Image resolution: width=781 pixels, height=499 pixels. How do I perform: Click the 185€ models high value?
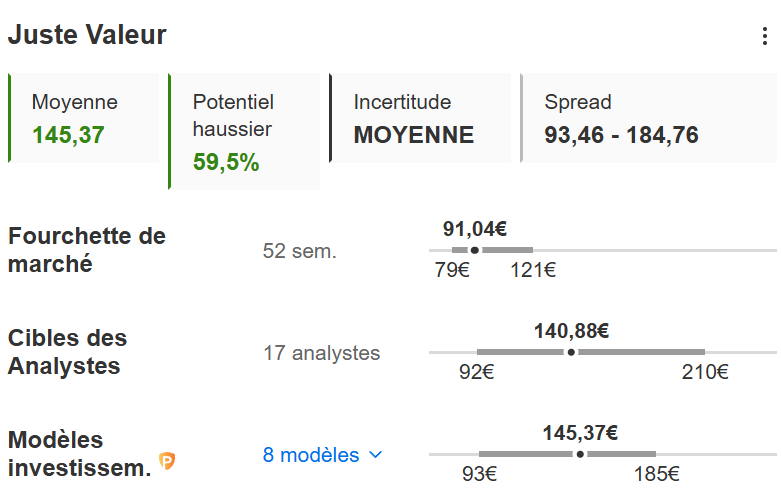656,474
